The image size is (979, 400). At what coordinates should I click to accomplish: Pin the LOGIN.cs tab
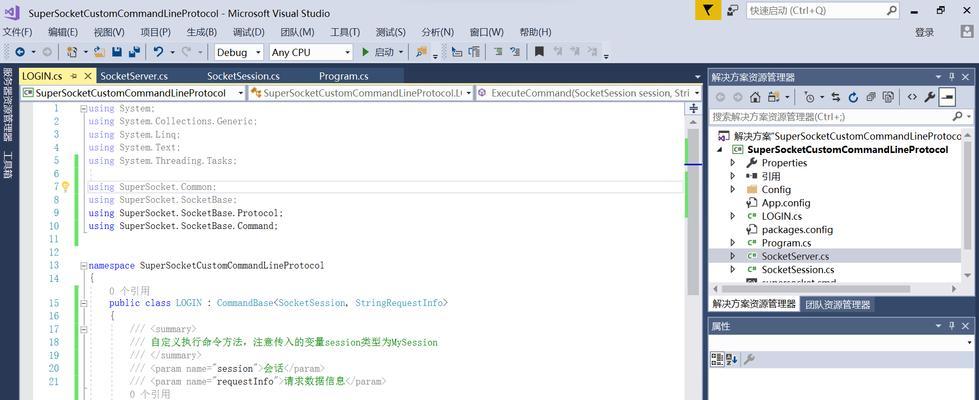pos(74,76)
